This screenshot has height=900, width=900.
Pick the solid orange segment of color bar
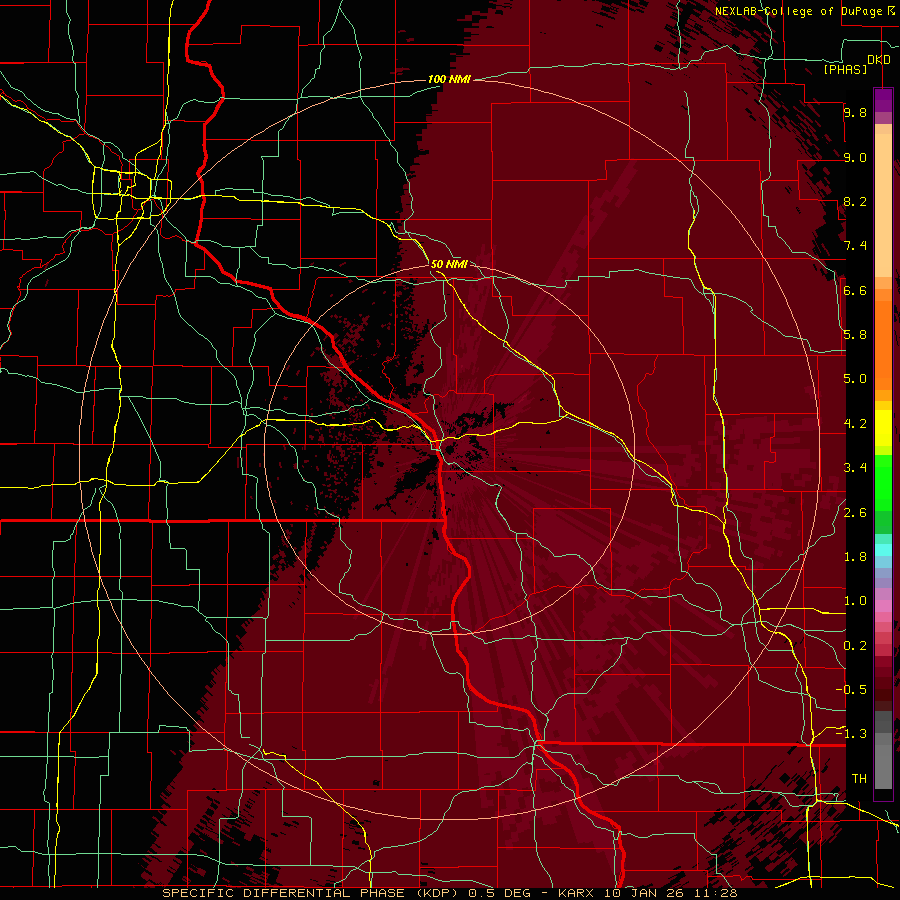point(883,346)
